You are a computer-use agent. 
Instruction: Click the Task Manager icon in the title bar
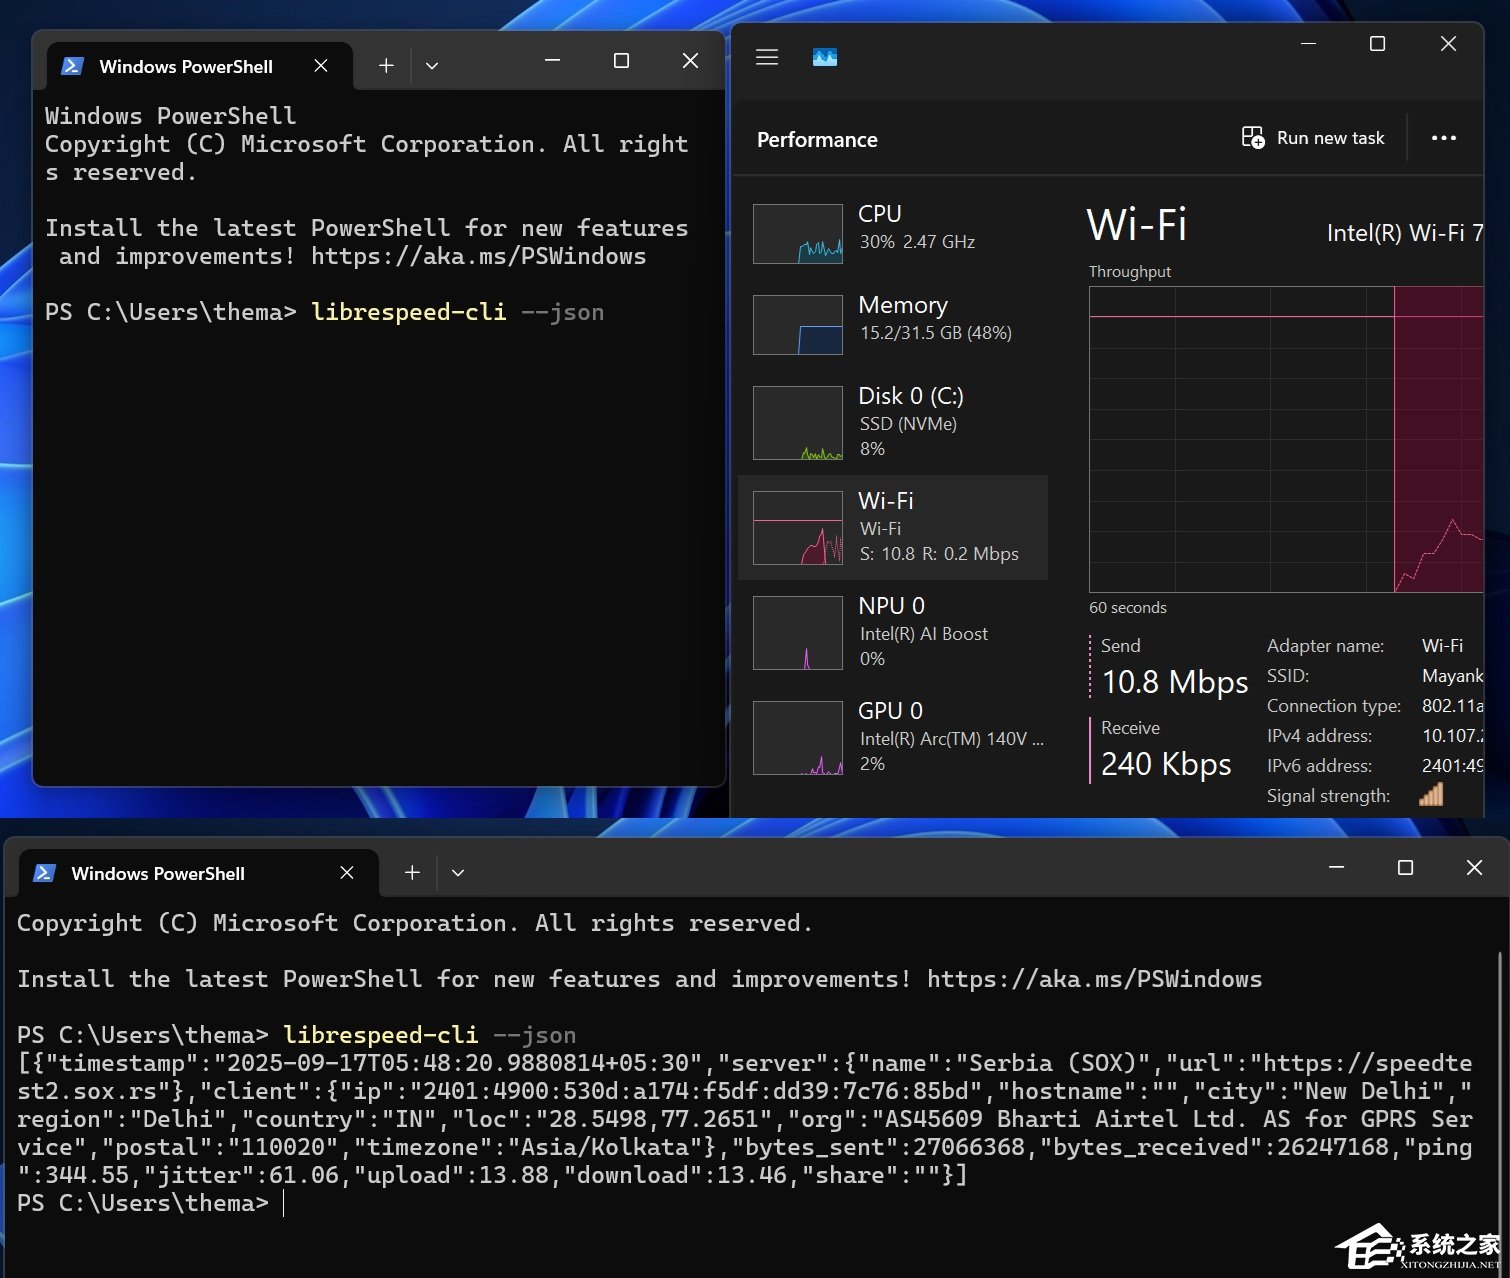[823, 57]
